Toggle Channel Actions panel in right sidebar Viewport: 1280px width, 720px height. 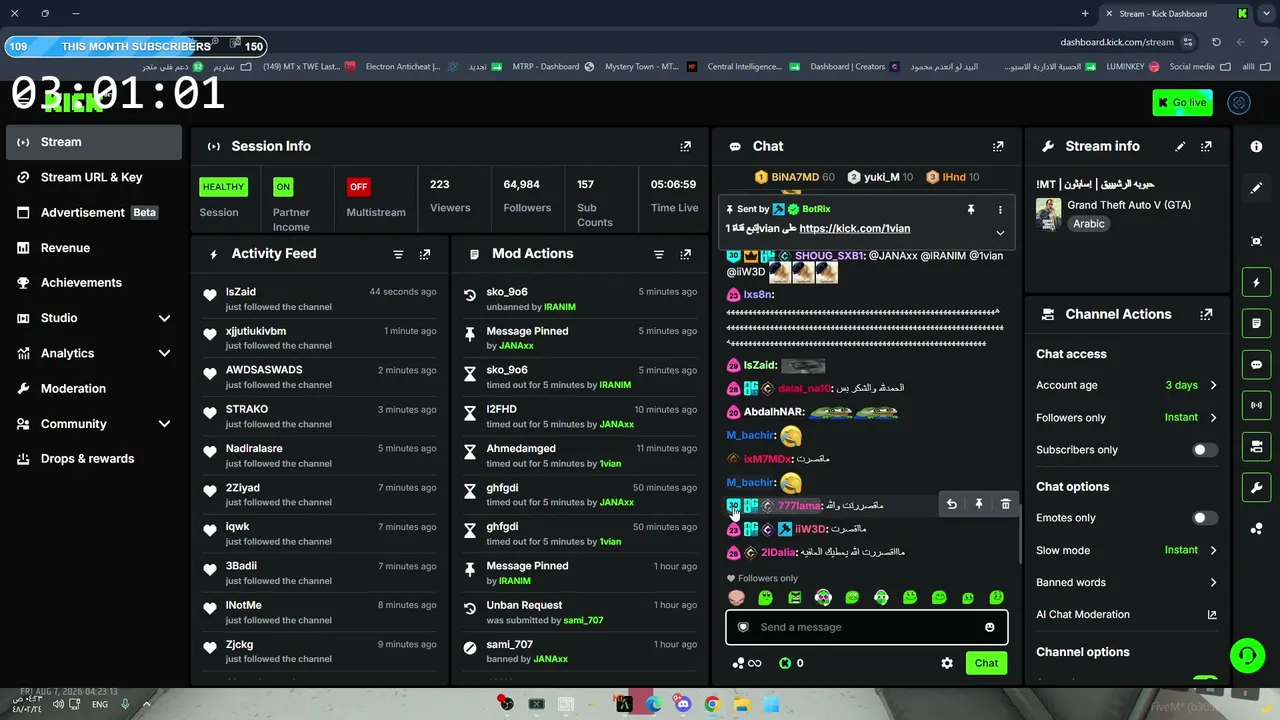(x=1257, y=446)
